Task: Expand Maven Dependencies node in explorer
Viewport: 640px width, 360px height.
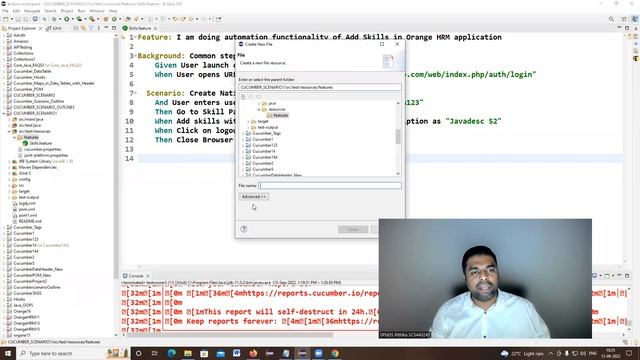Action: click(9, 167)
